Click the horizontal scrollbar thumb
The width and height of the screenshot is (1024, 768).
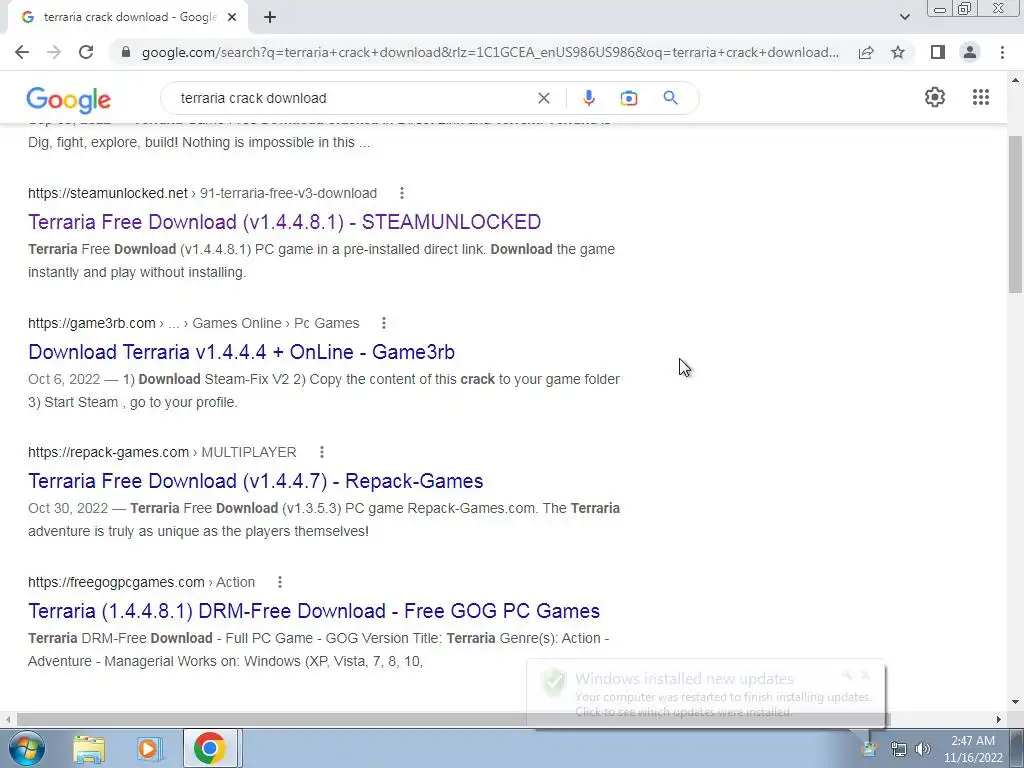tap(454, 719)
